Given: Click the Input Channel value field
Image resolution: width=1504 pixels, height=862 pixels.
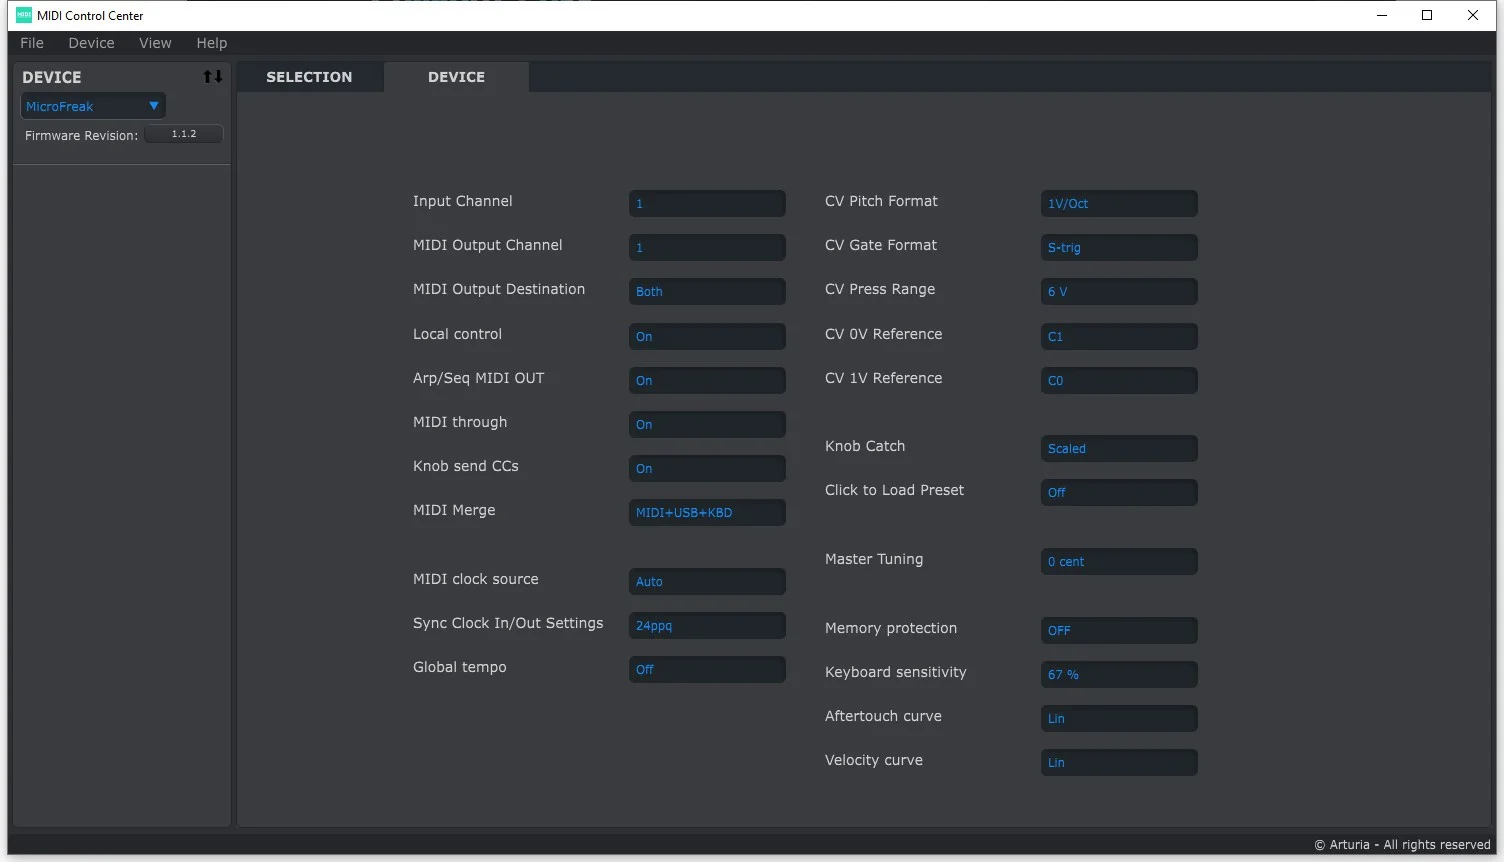Looking at the screenshot, I should 707,203.
